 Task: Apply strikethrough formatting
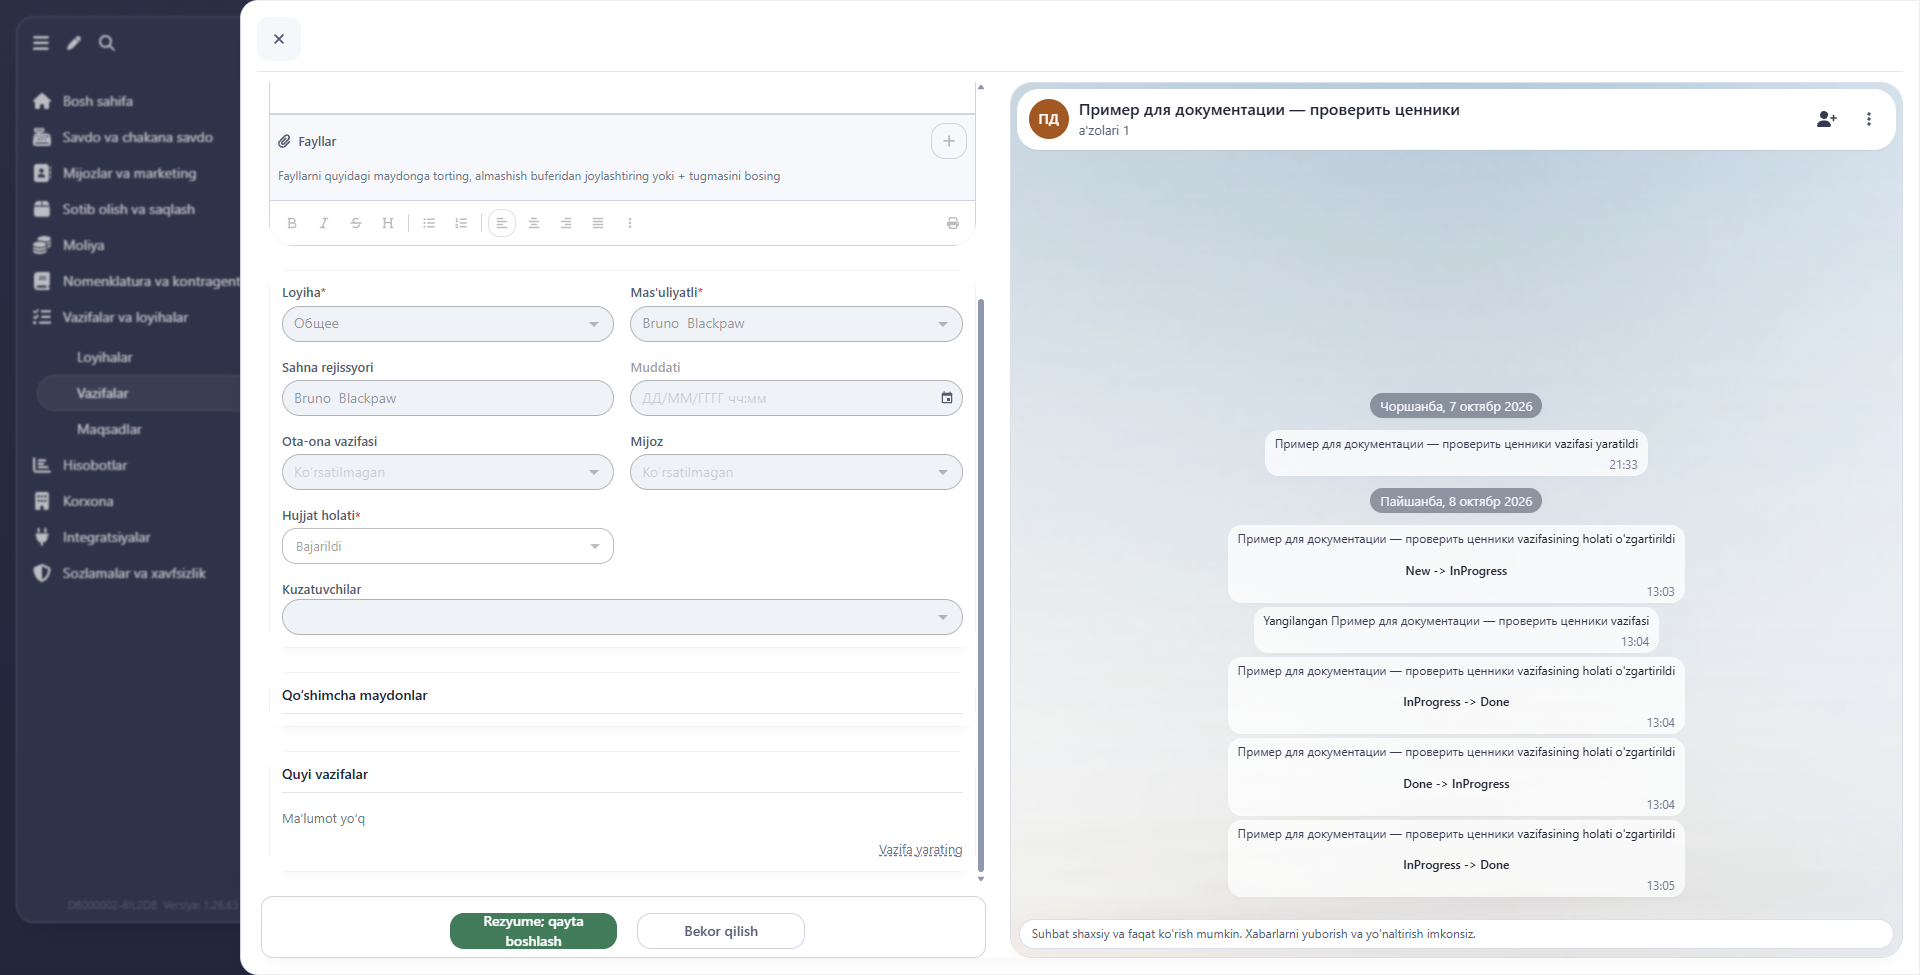(x=356, y=223)
